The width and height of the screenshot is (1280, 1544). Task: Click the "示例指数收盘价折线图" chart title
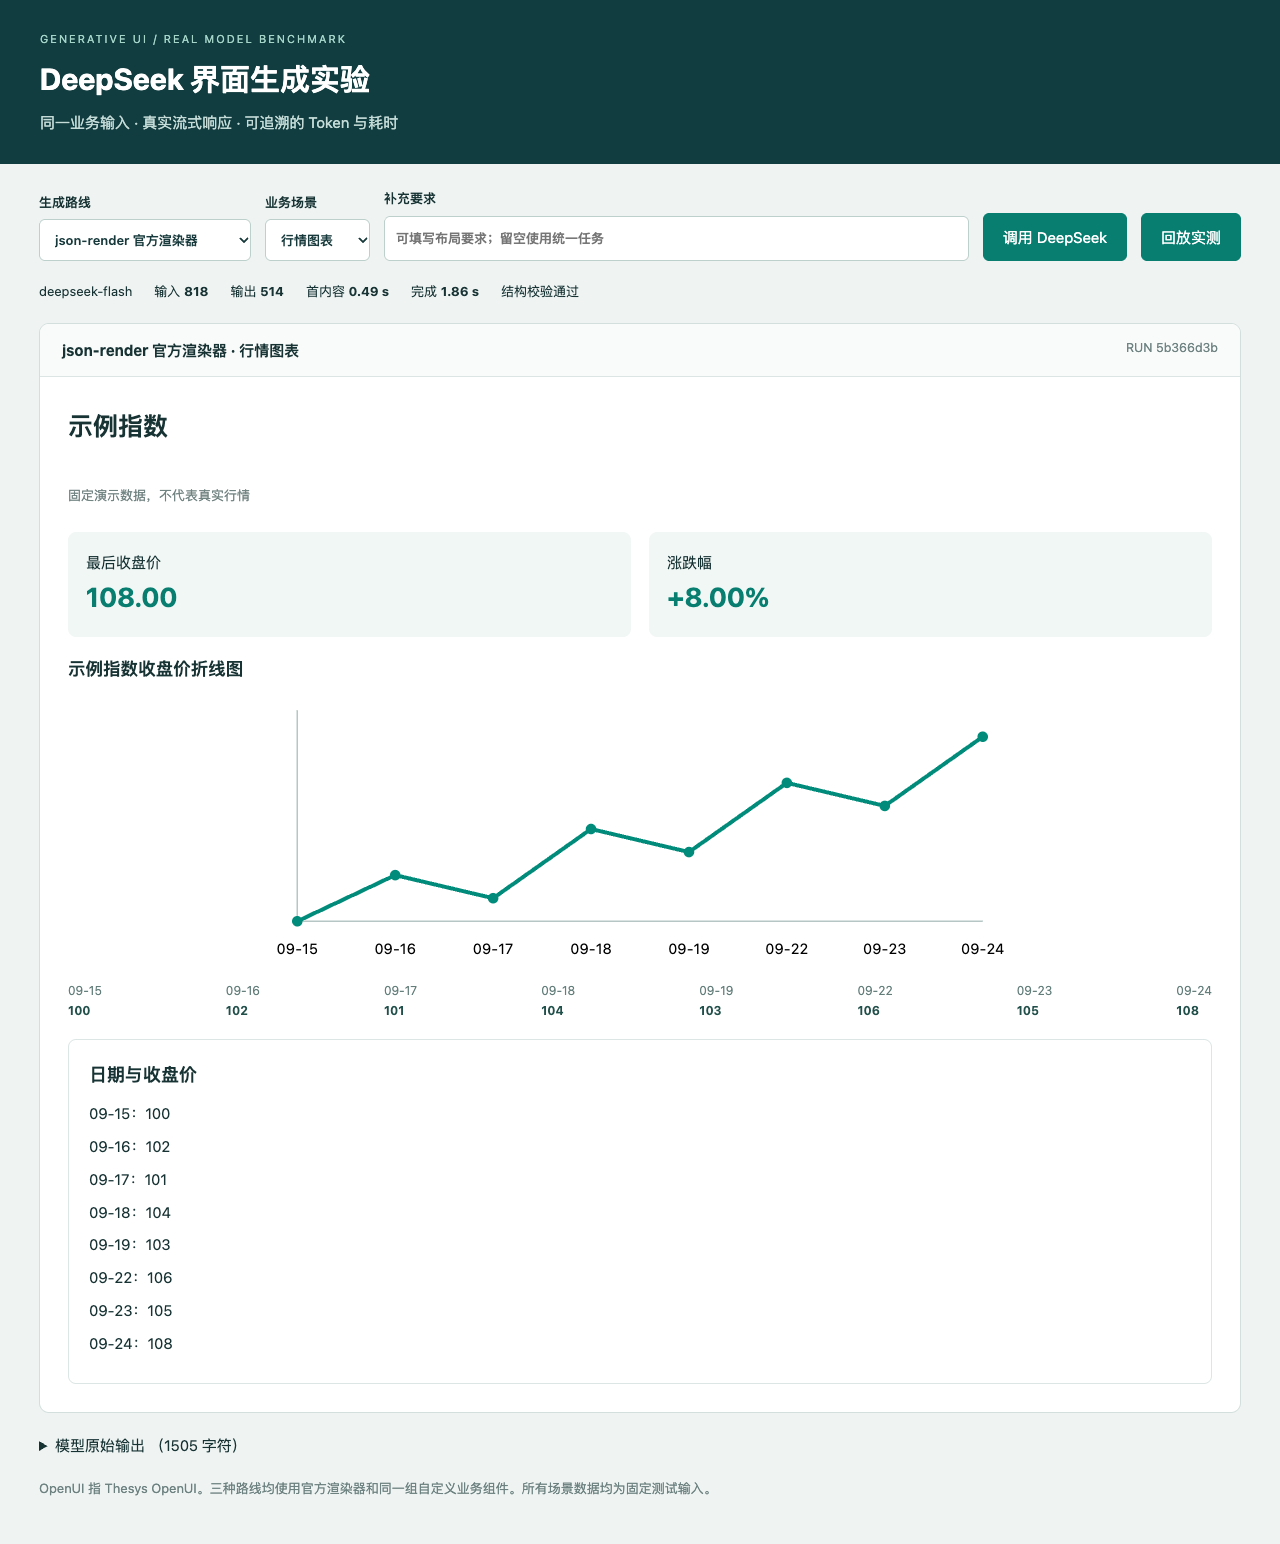click(x=156, y=669)
